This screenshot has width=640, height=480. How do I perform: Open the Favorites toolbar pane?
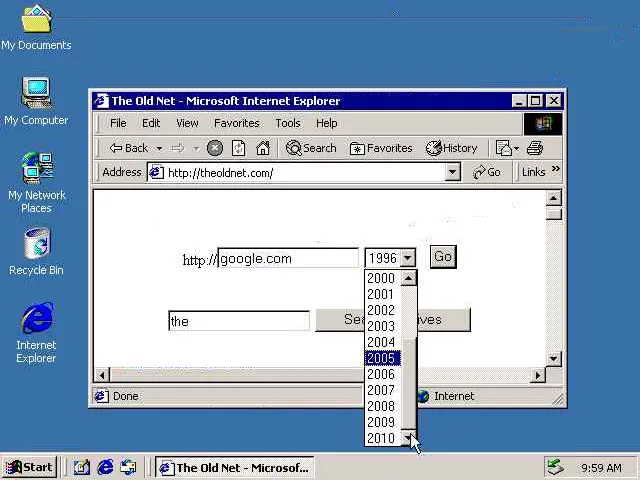point(381,148)
